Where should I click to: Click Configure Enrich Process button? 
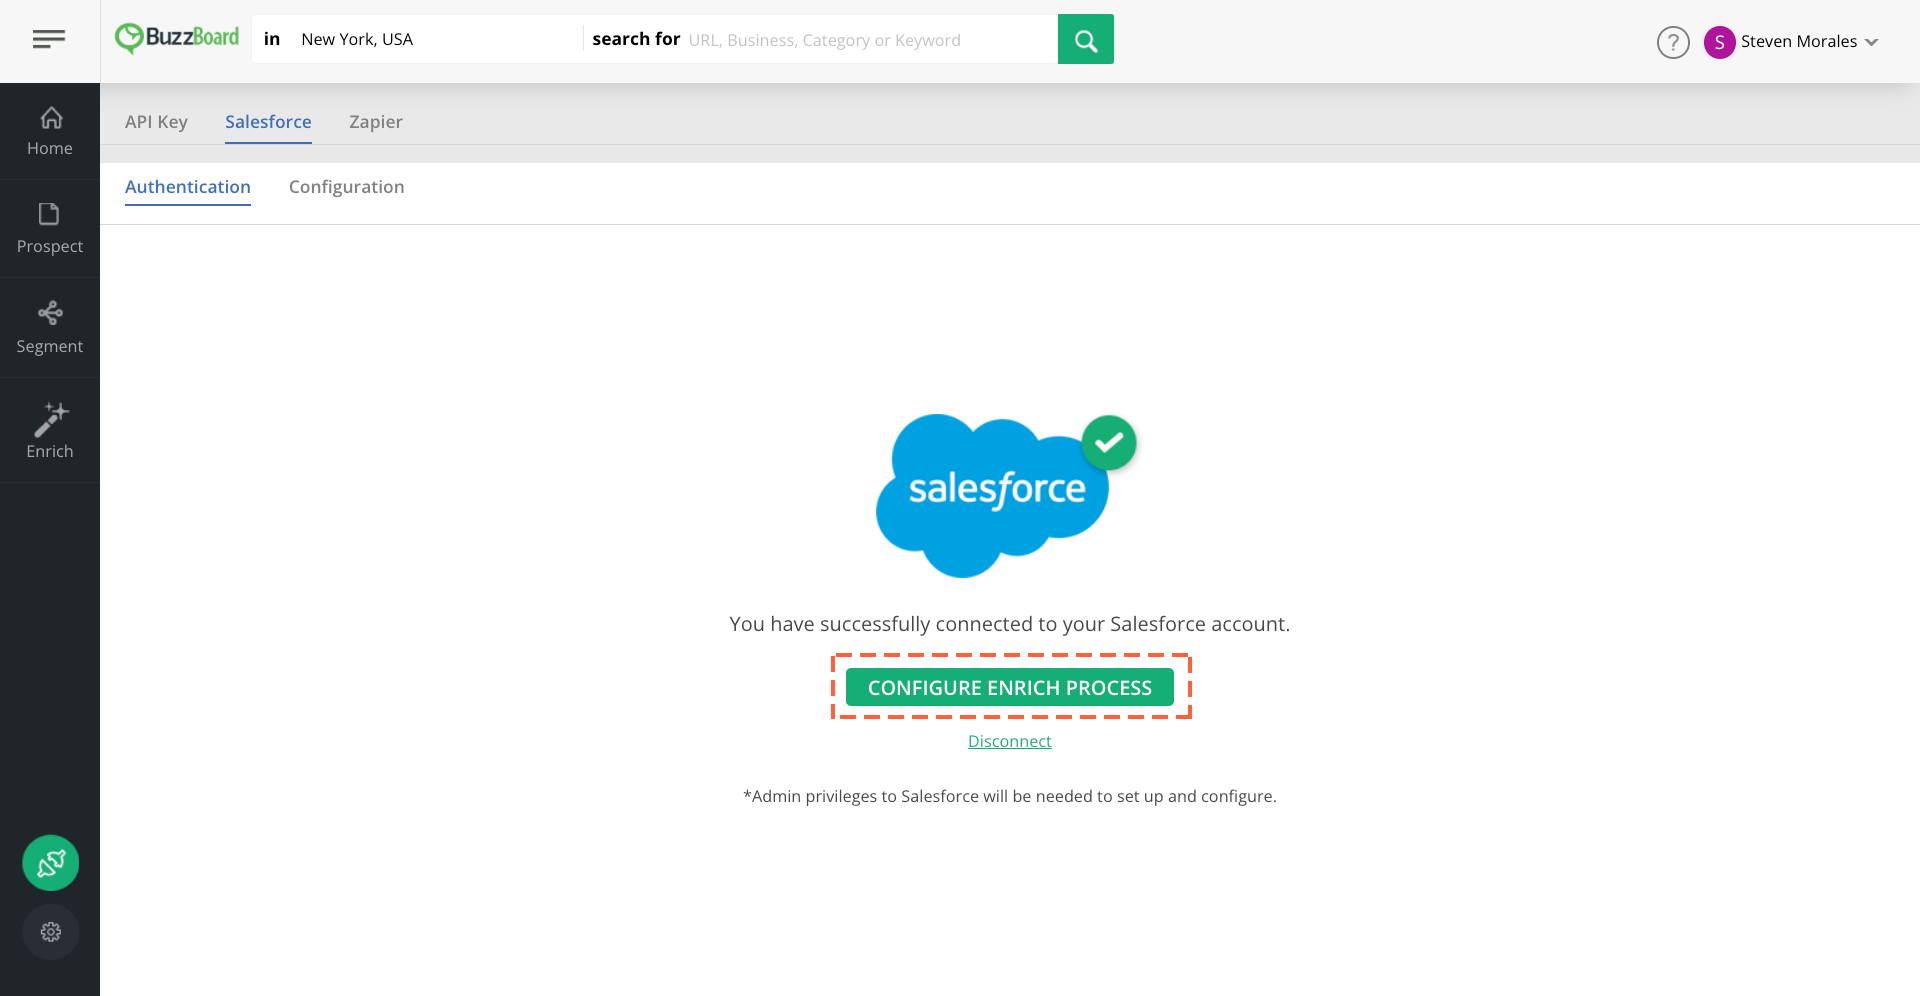coord(1010,687)
